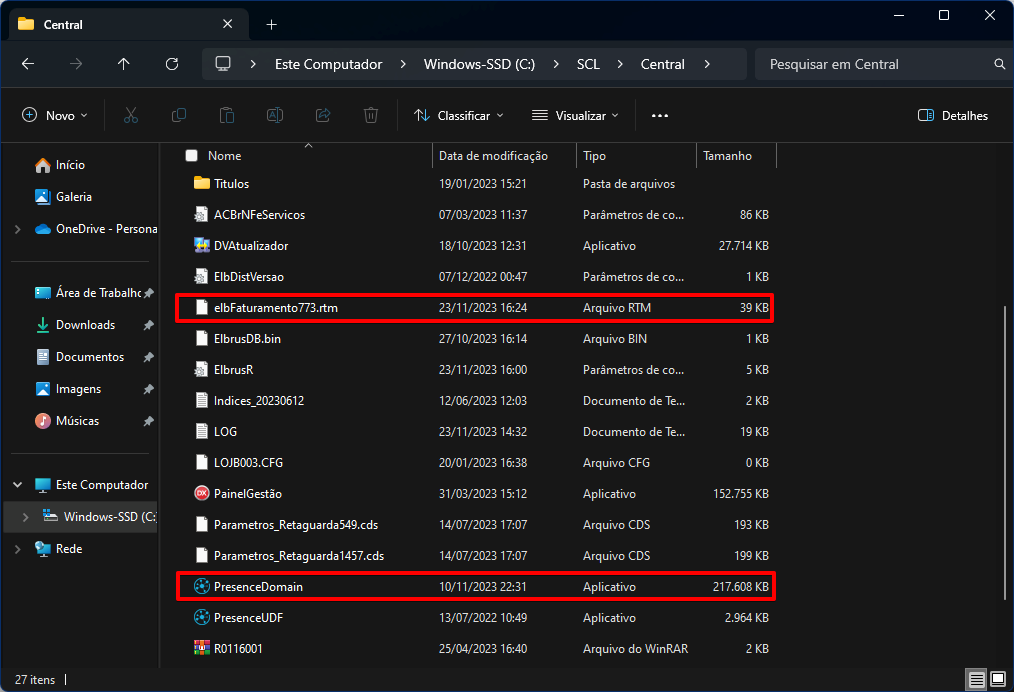1014x692 pixels.
Task: Open the Classificar sort dropdown
Action: click(x=458, y=116)
